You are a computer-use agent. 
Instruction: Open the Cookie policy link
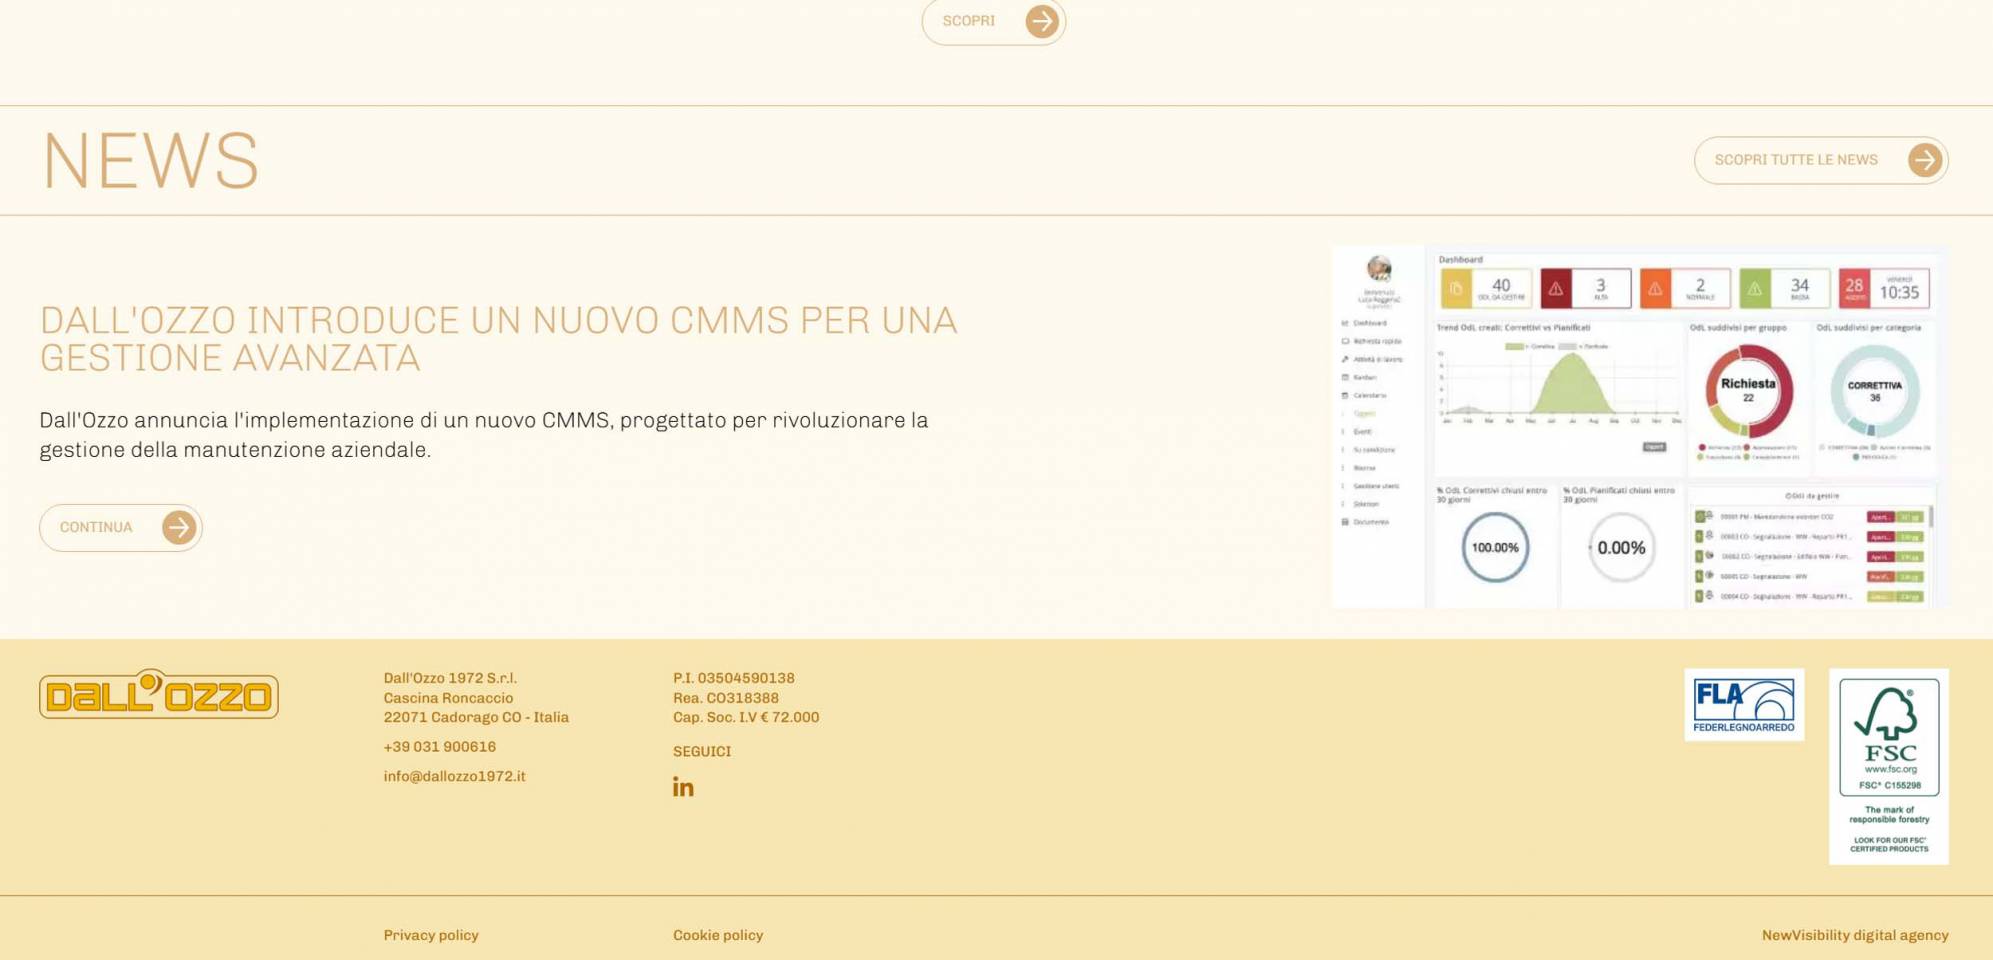(x=718, y=935)
